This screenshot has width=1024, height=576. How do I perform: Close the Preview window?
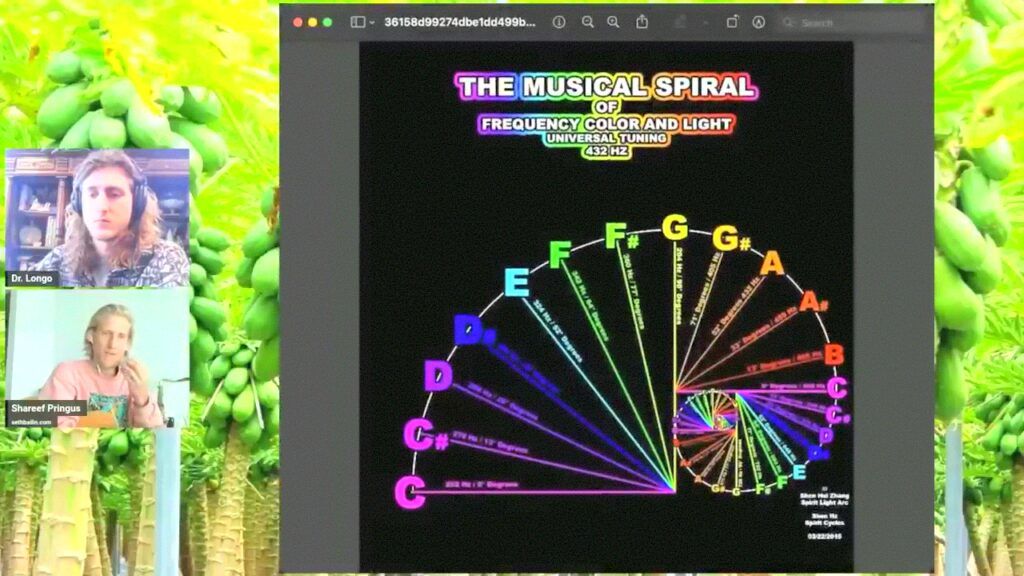(x=296, y=22)
